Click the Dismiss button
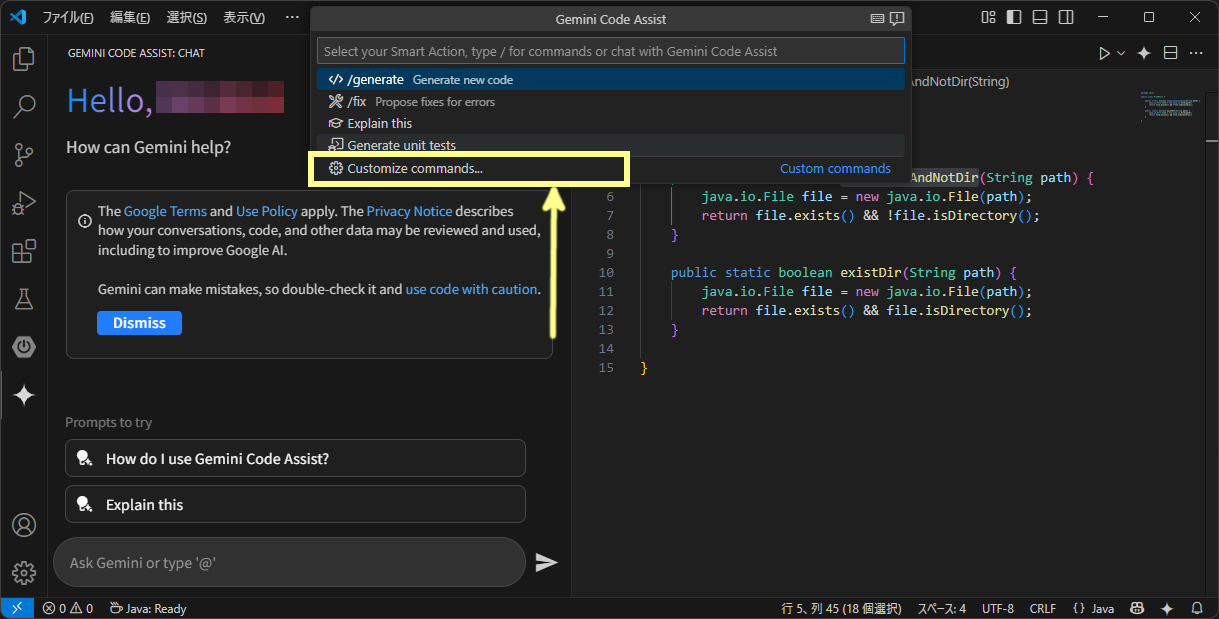1219x619 pixels. 139,322
